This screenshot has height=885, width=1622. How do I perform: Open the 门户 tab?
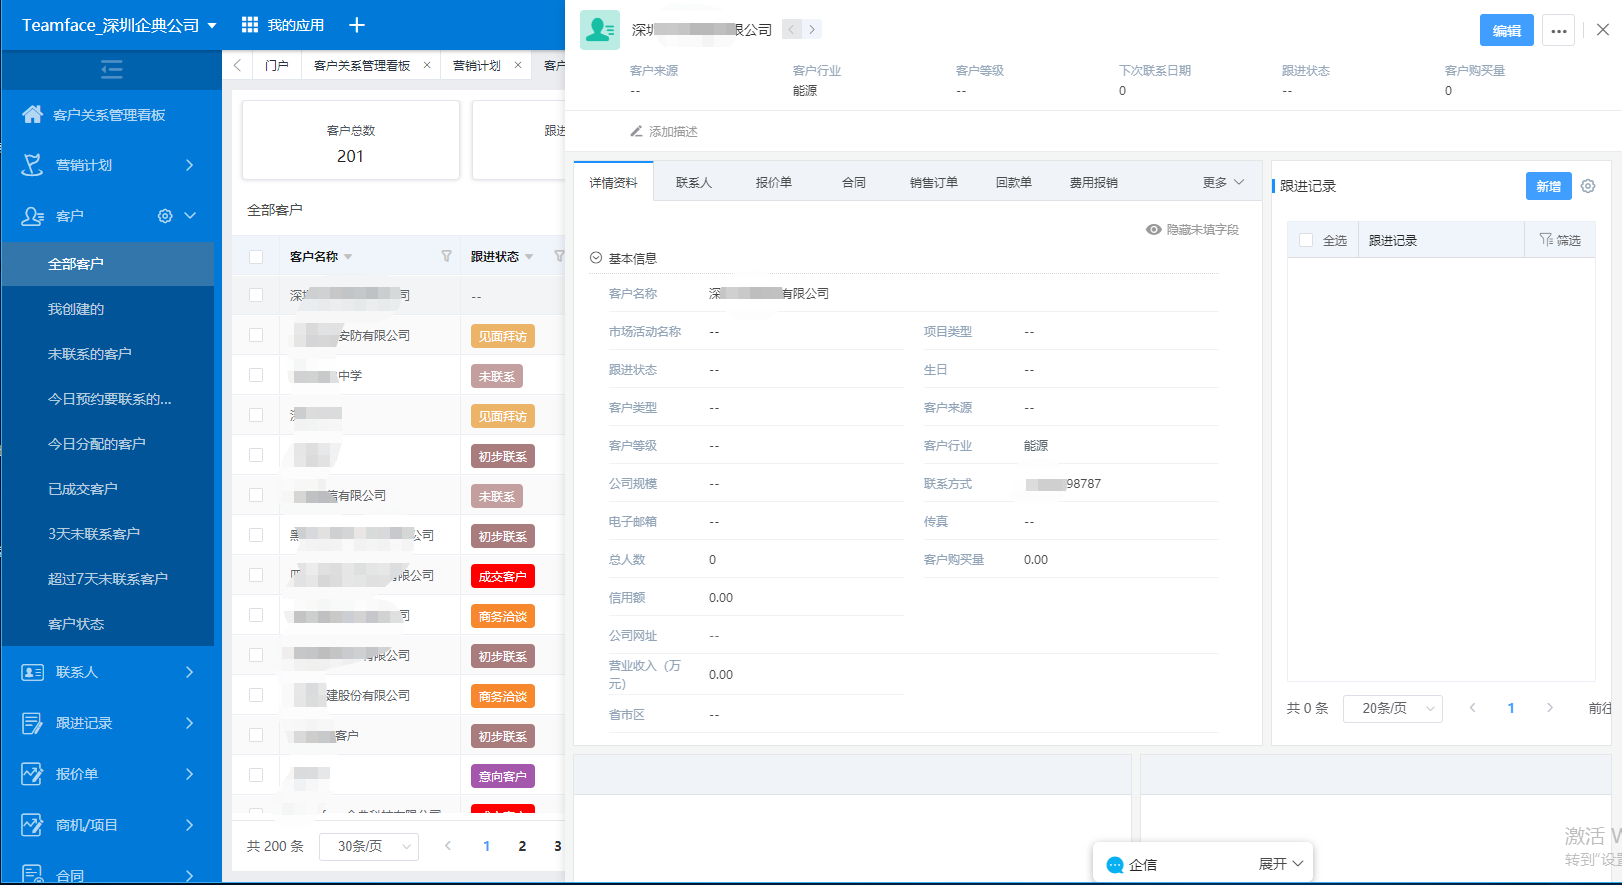coord(277,65)
